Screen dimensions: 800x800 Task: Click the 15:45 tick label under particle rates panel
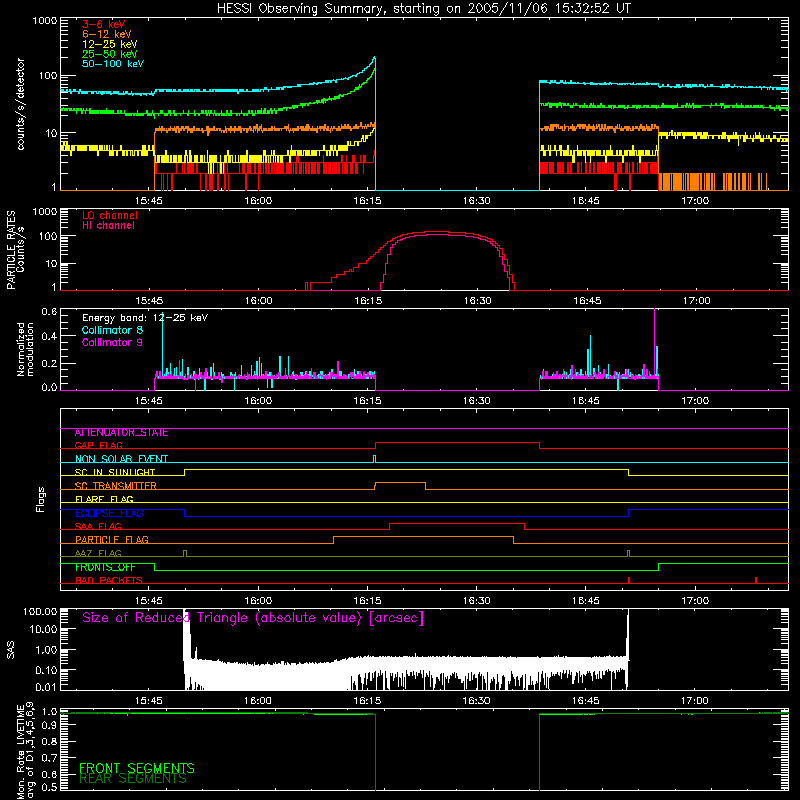[x=149, y=301]
